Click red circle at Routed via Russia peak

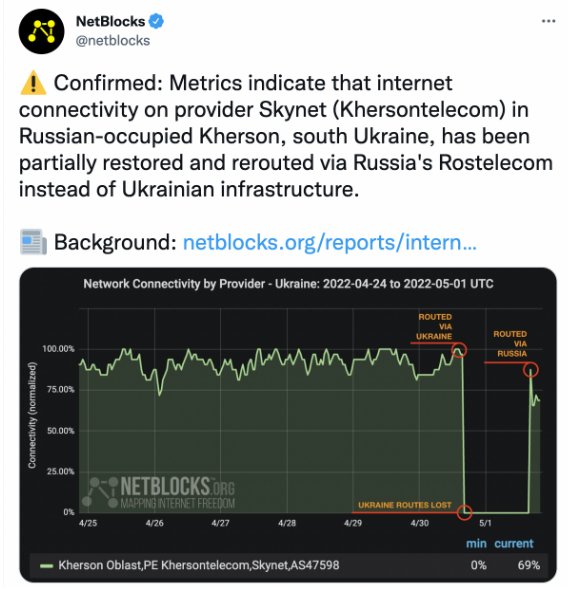click(x=531, y=370)
